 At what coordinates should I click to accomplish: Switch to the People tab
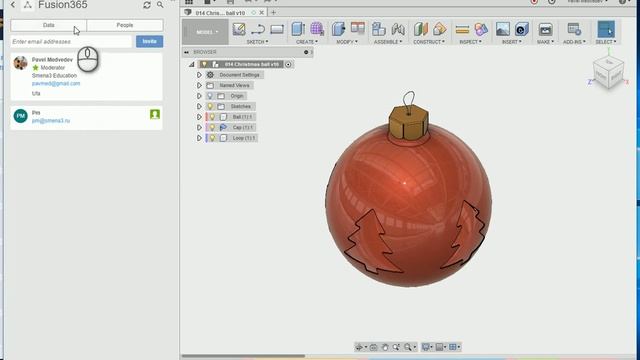125,25
